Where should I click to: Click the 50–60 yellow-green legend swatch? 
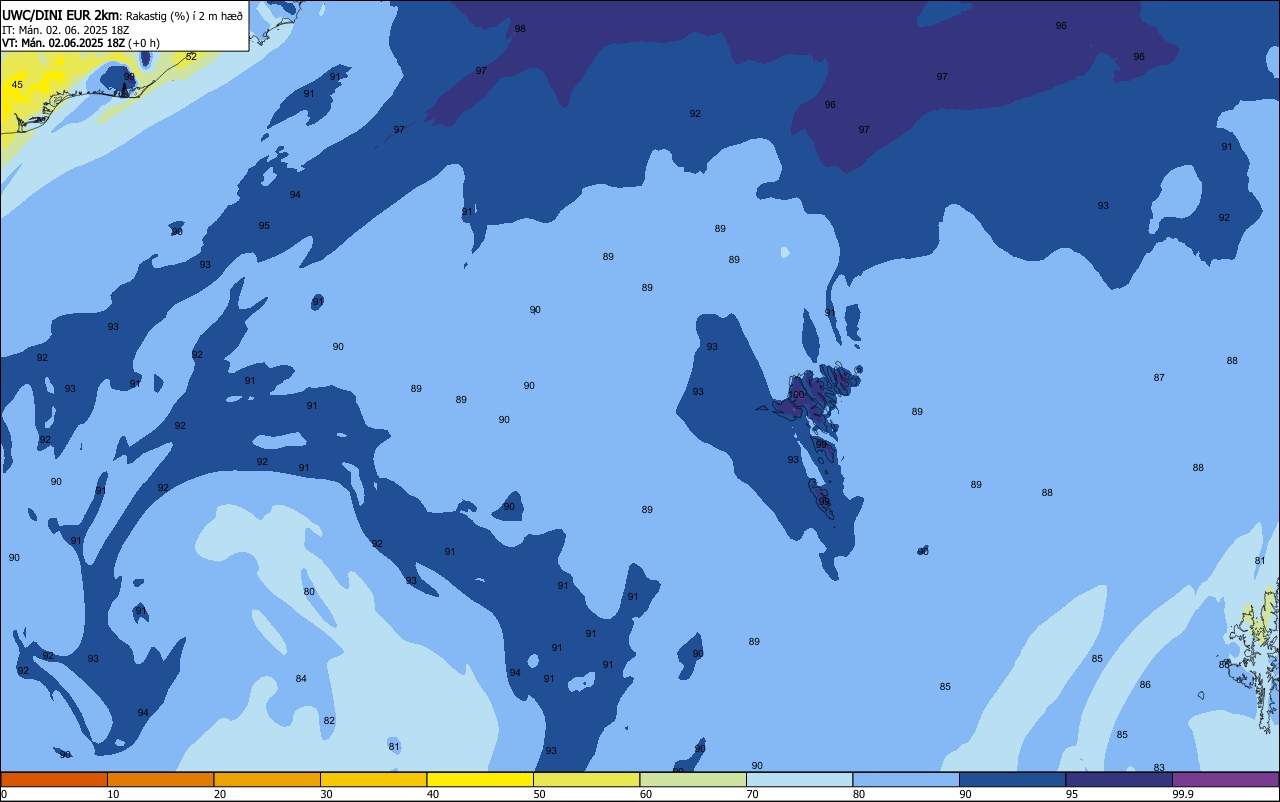pos(586,779)
